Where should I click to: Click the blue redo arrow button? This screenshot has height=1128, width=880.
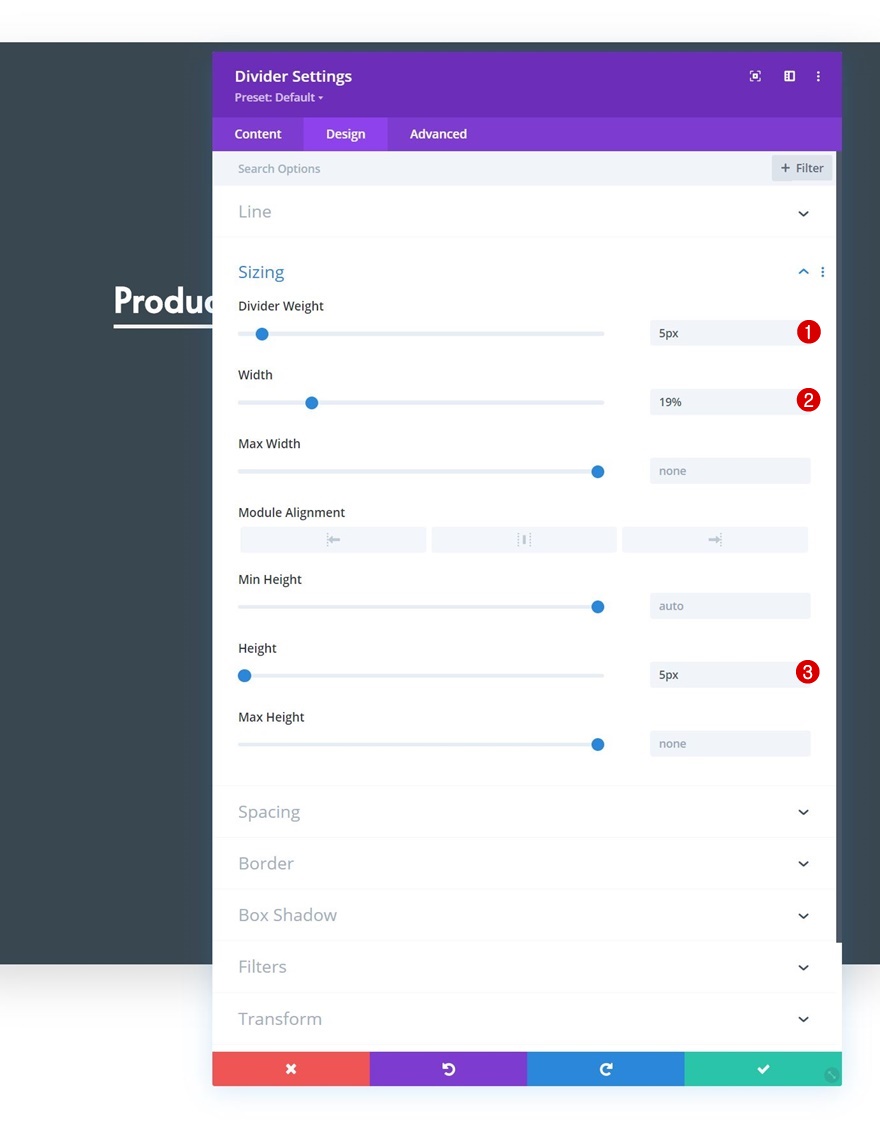pyautogui.click(x=605, y=1069)
